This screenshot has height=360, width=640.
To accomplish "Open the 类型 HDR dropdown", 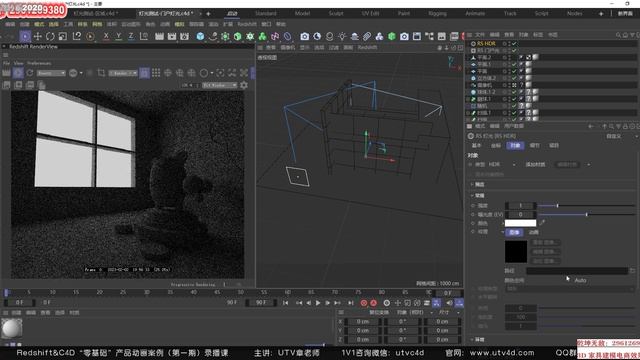I will (x=502, y=164).
